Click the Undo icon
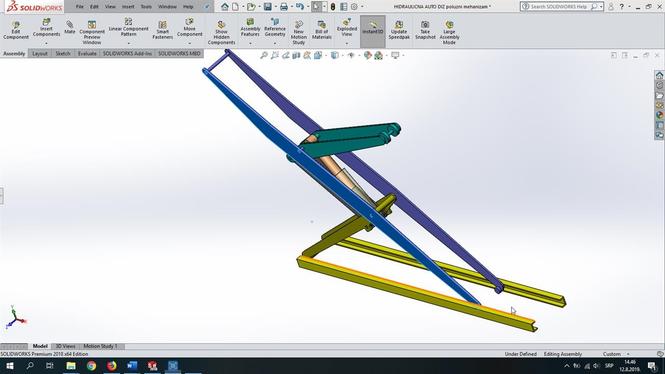This screenshot has width=665, height=374. coord(300,7)
